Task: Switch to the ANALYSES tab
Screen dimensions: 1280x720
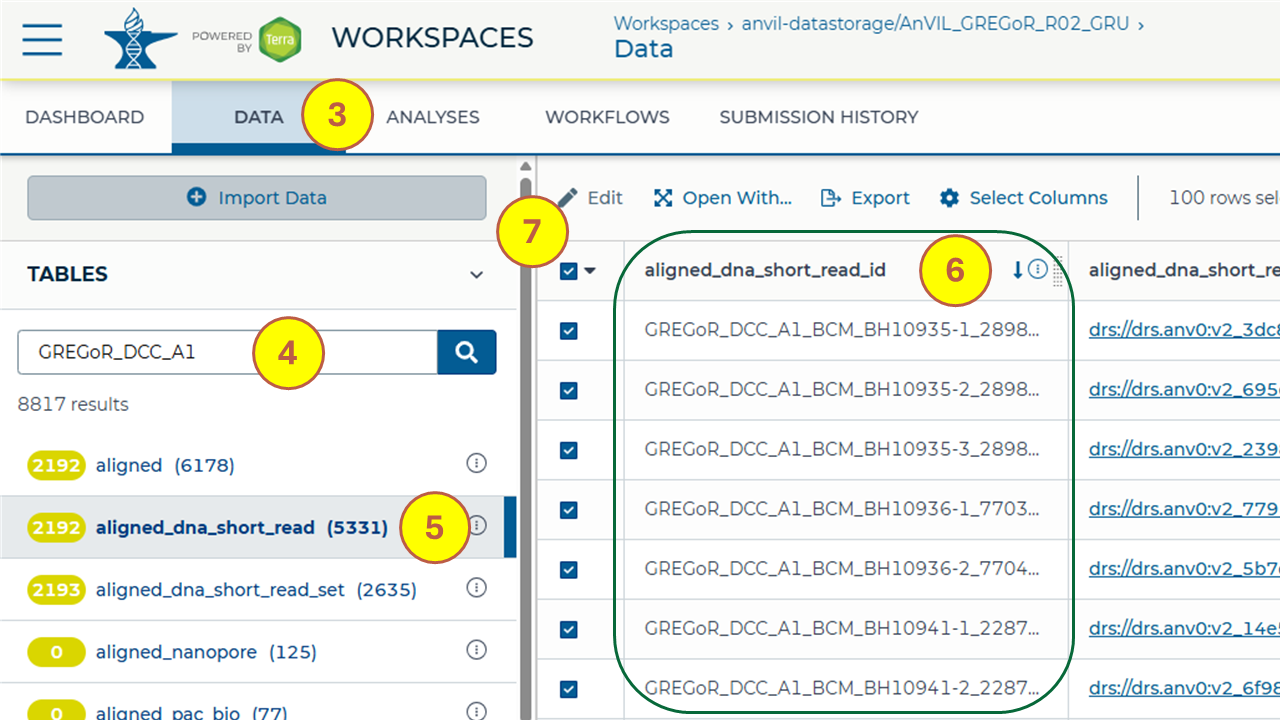Action: (x=433, y=117)
